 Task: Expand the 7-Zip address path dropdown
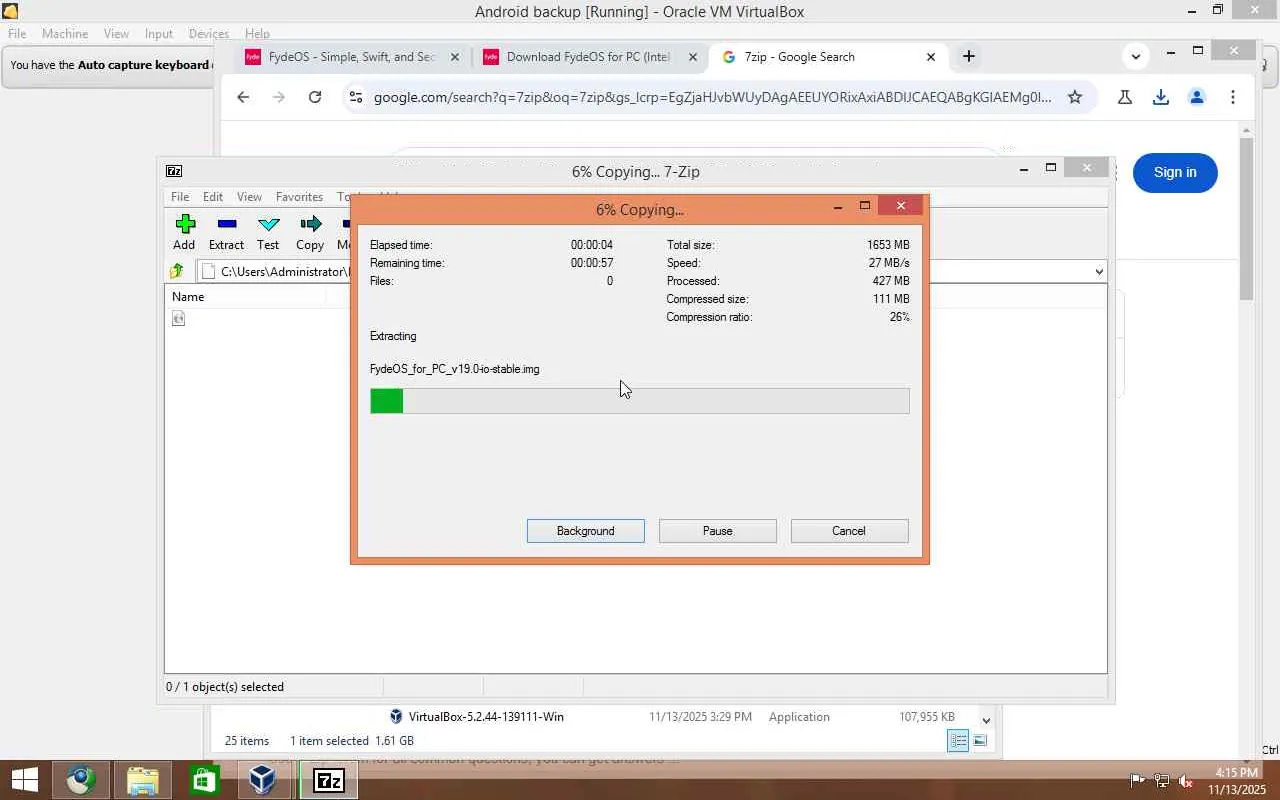tap(1098, 271)
